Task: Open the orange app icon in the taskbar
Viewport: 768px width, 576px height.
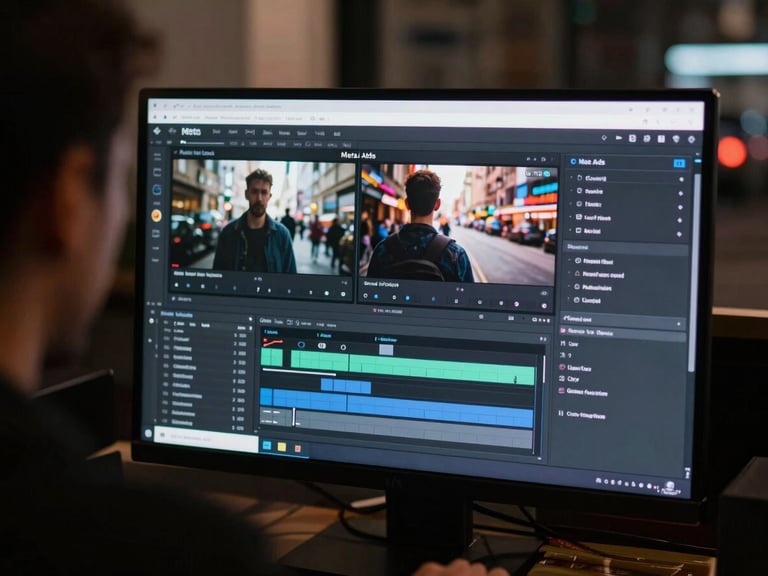Action: click(297, 448)
